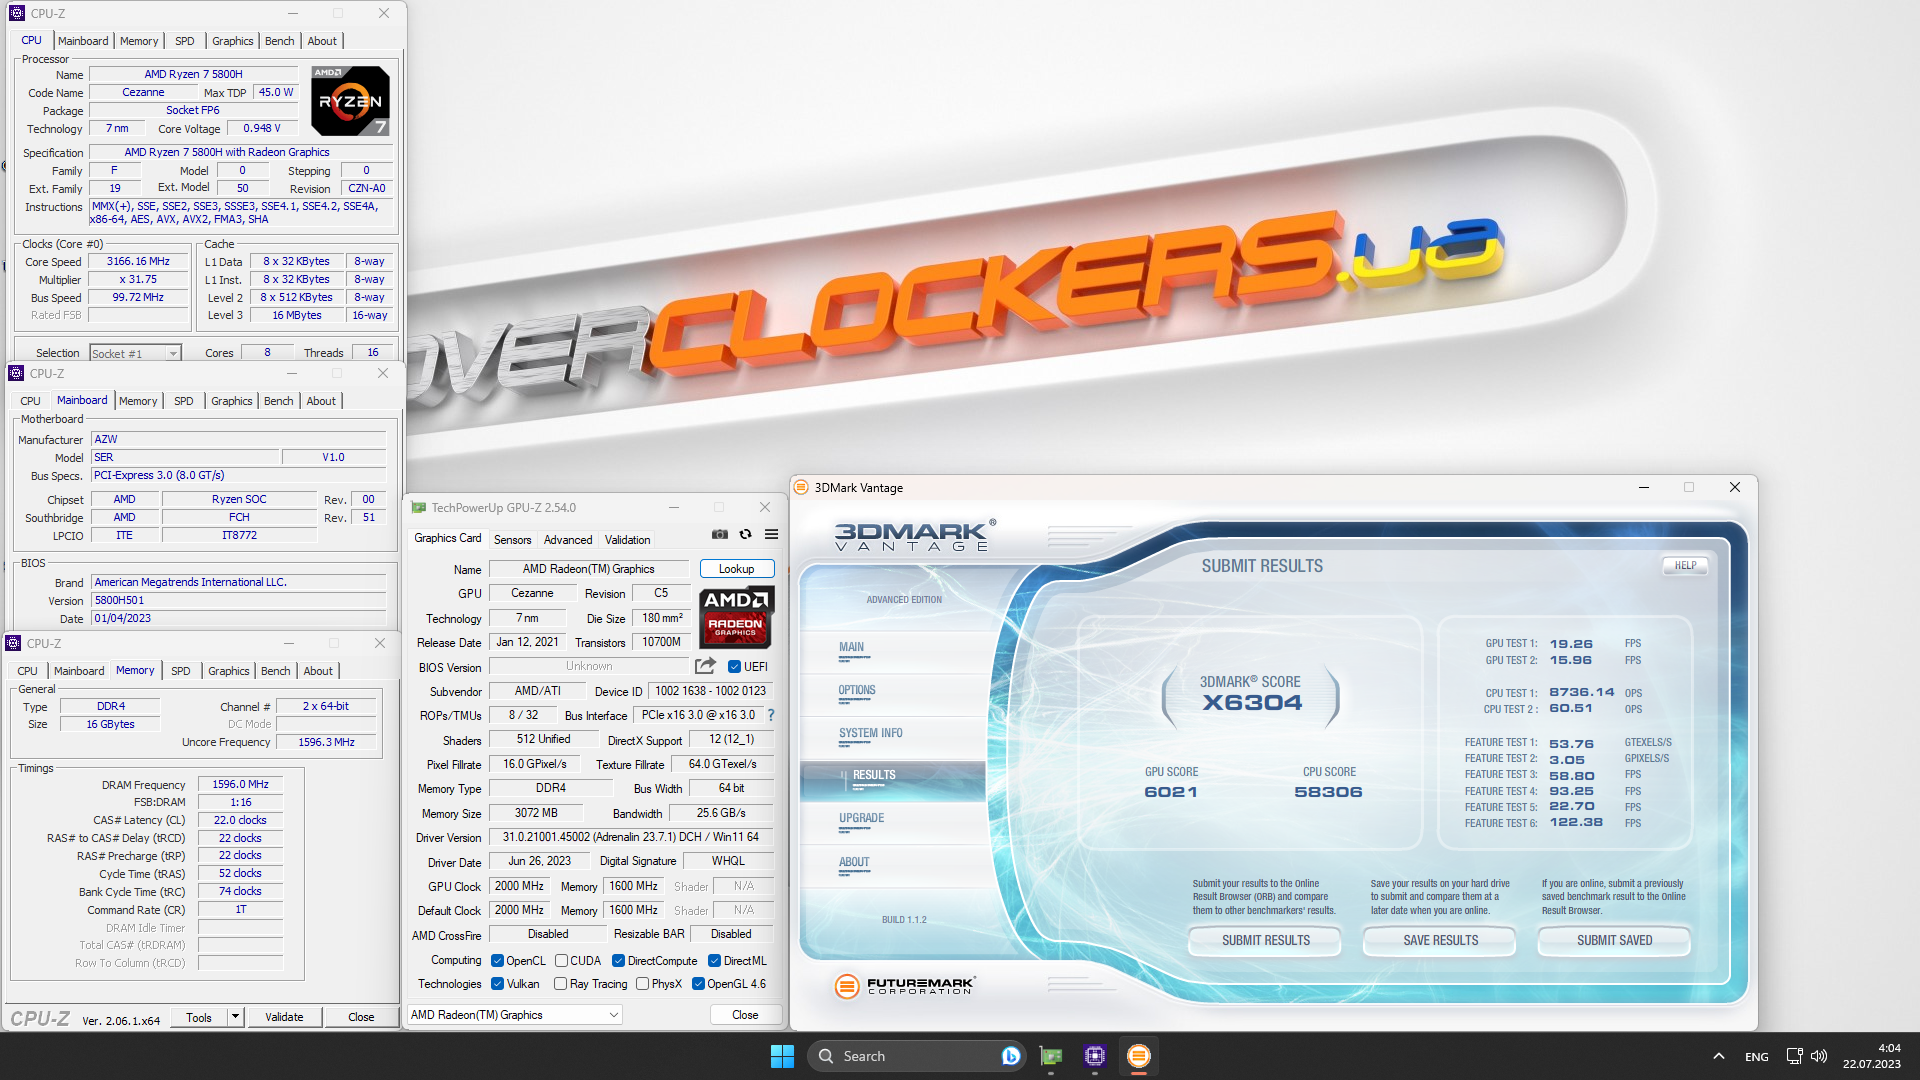This screenshot has height=1080, width=1920.
Task: Click the Futuremark Corporation logo
Action: coord(905,986)
